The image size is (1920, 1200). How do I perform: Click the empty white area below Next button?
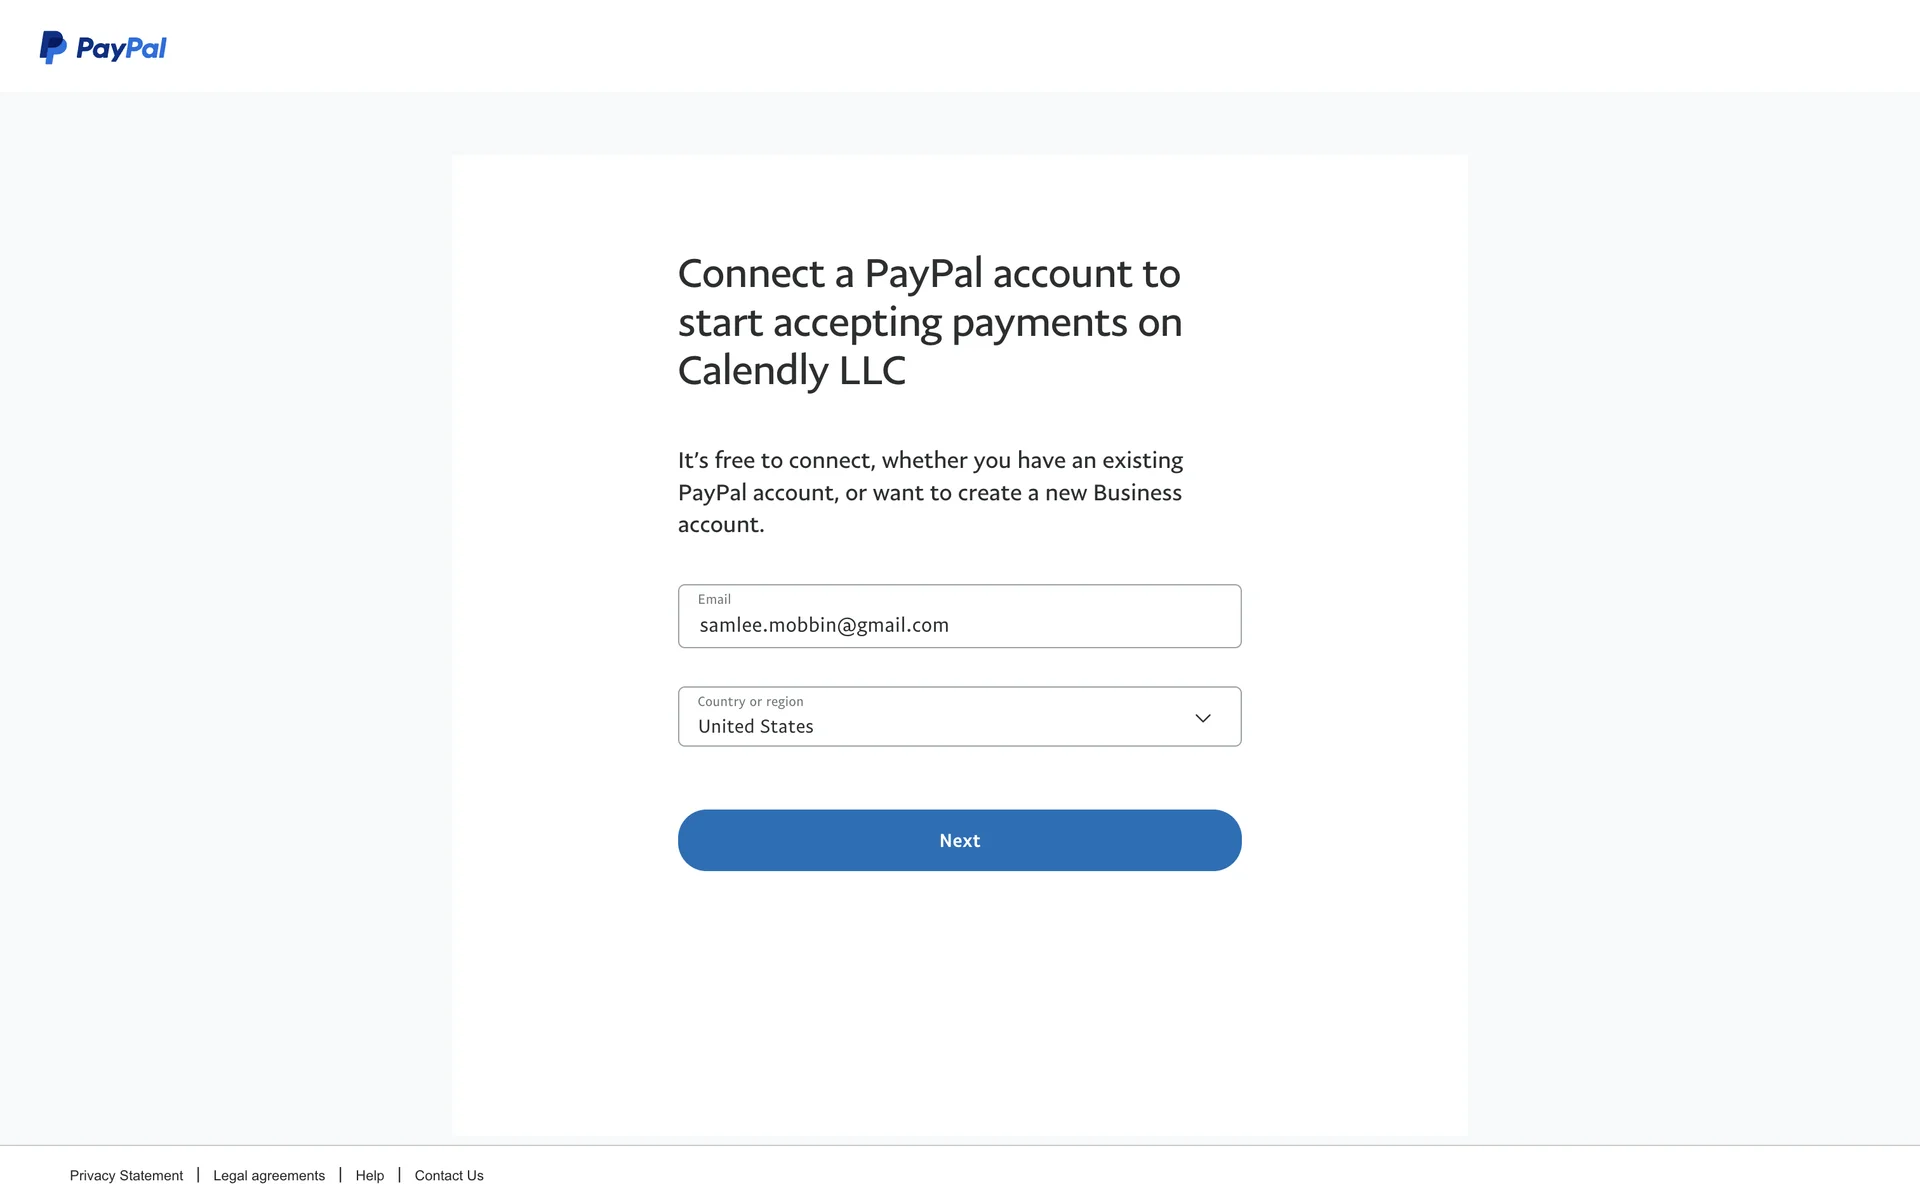960,1000
